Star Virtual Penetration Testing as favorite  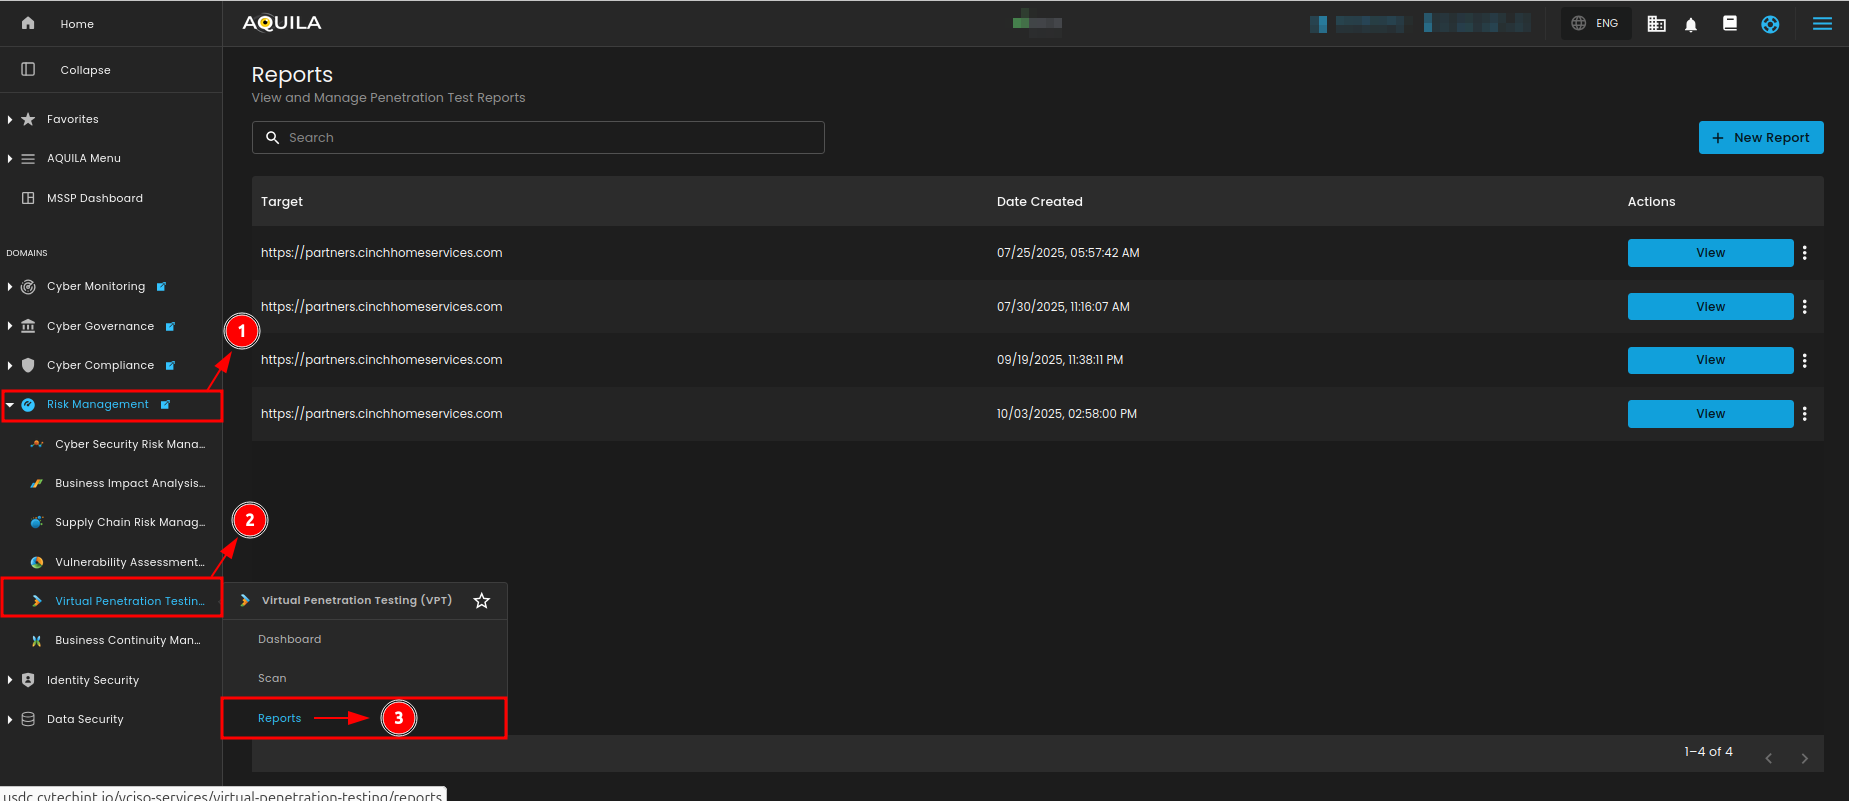pyautogui.click(x=482, y=601)
